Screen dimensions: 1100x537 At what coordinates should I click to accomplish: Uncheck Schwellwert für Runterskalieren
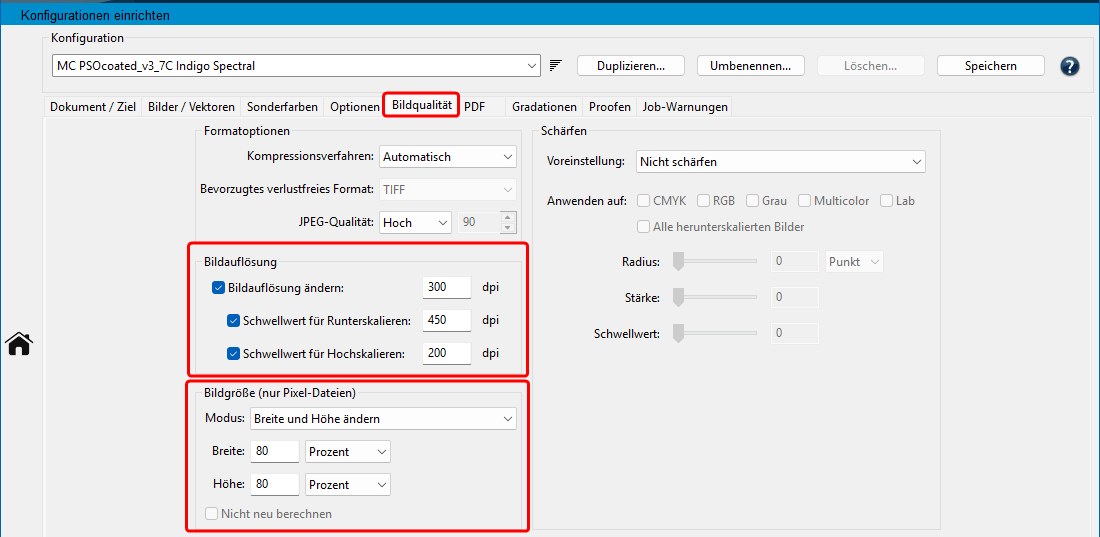(234, 321)
